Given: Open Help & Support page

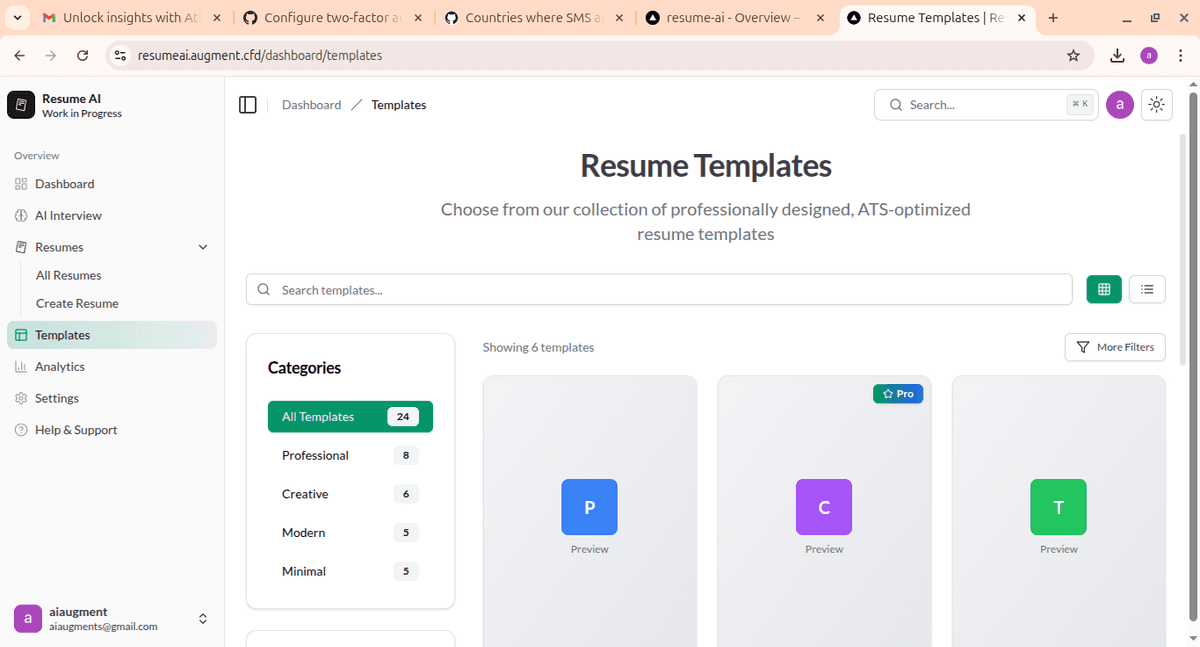Looking at the screenshot, I should 76,430.
